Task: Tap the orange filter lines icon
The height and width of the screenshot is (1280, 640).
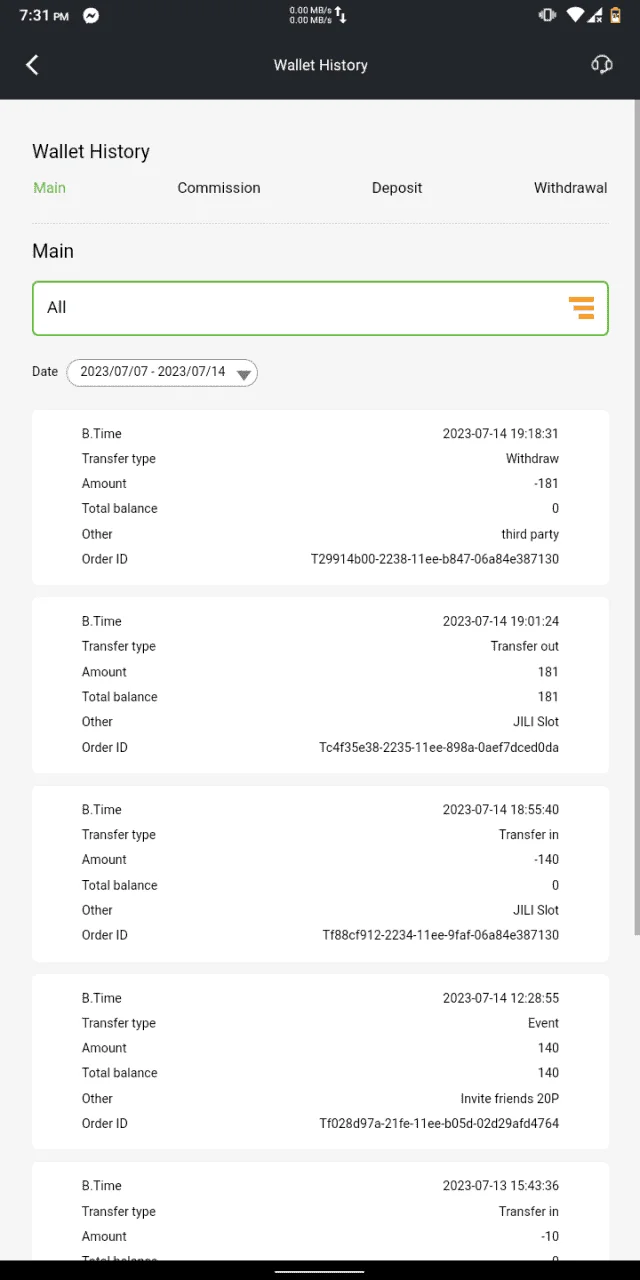Action: coord(581,308)
